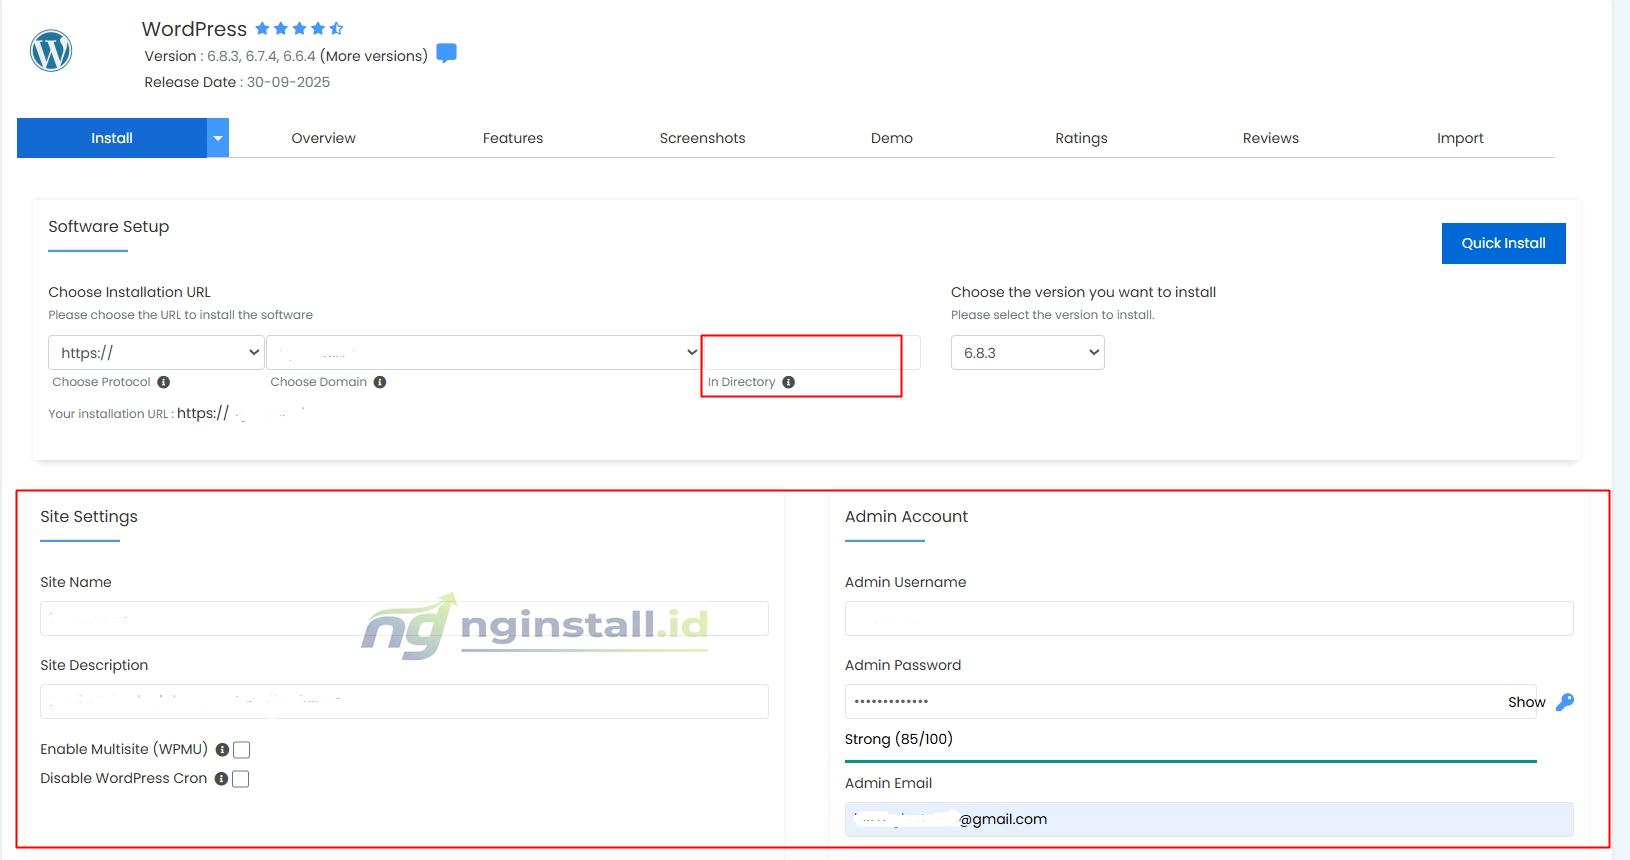This screenshot has height=860, width=1630.
Task: Click the In Directory input field
Action: tap(811, 352)
